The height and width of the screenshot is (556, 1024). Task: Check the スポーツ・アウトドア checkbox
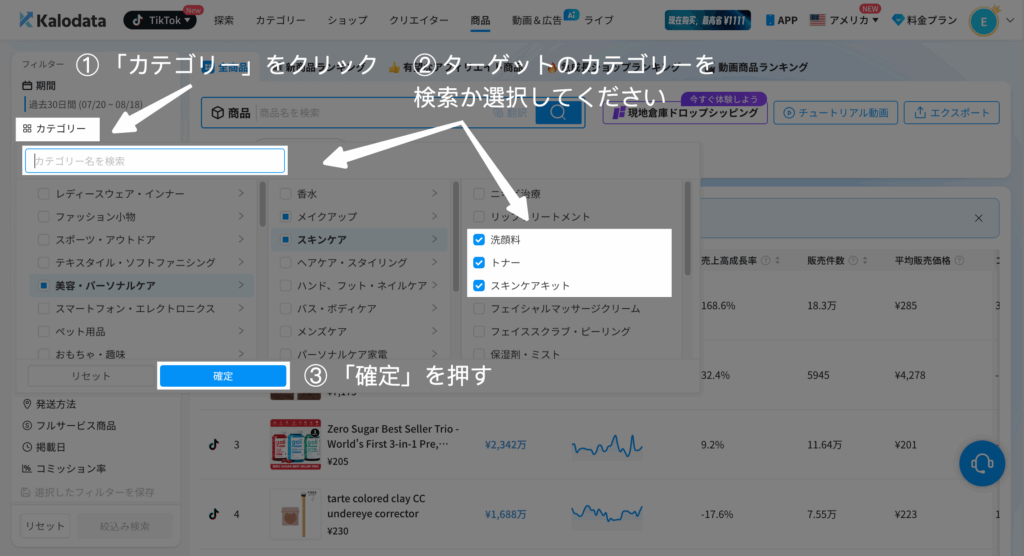click(44, 240)
